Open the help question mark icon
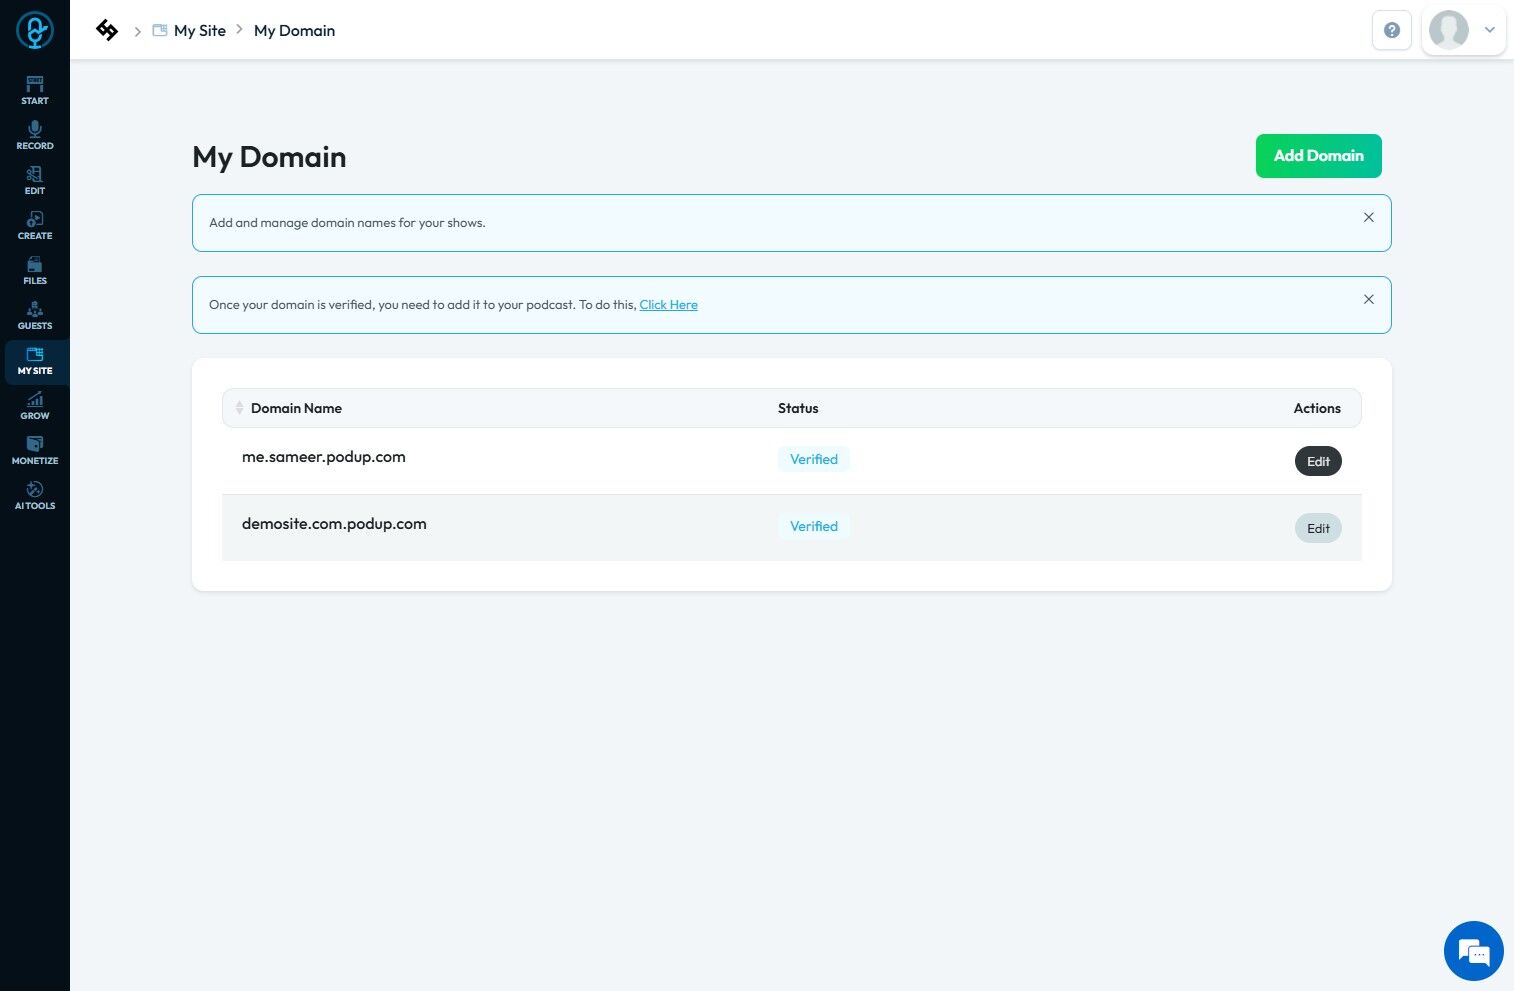Viewport: 1514px width, 991px height. pos(1391,30)
